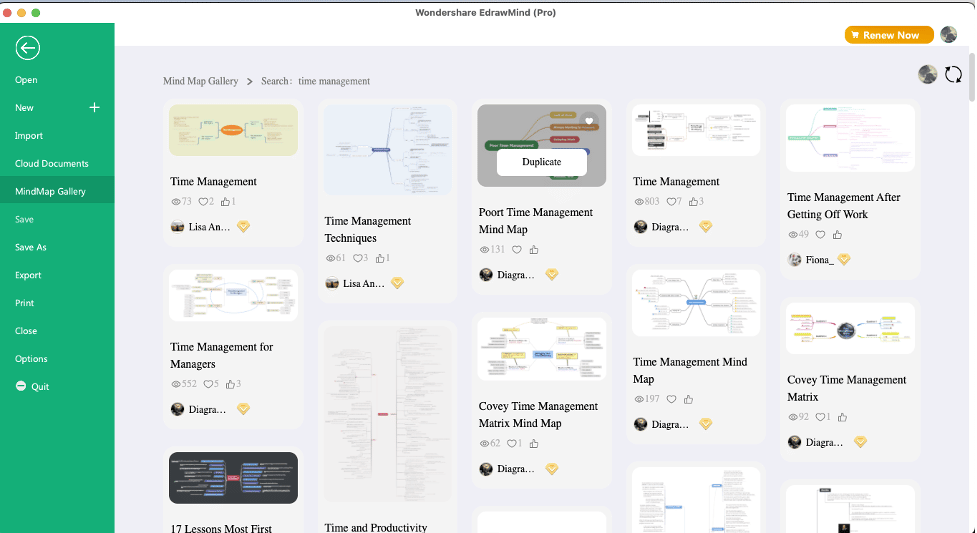Like the Time Management card with 73 views
977x533 pixels.
[203, 201]
